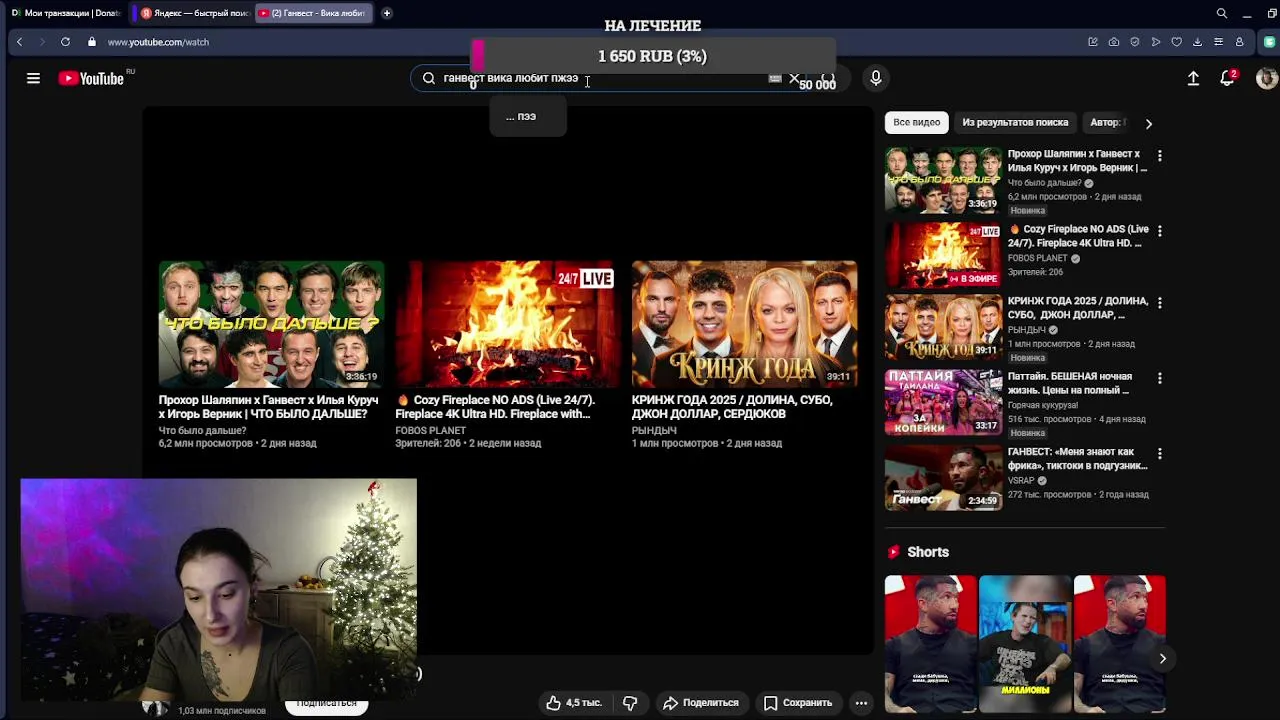Show next Shorts with the right chevron
The height and width of the screenshot is (720, 1280).
tap(1162, 658)
